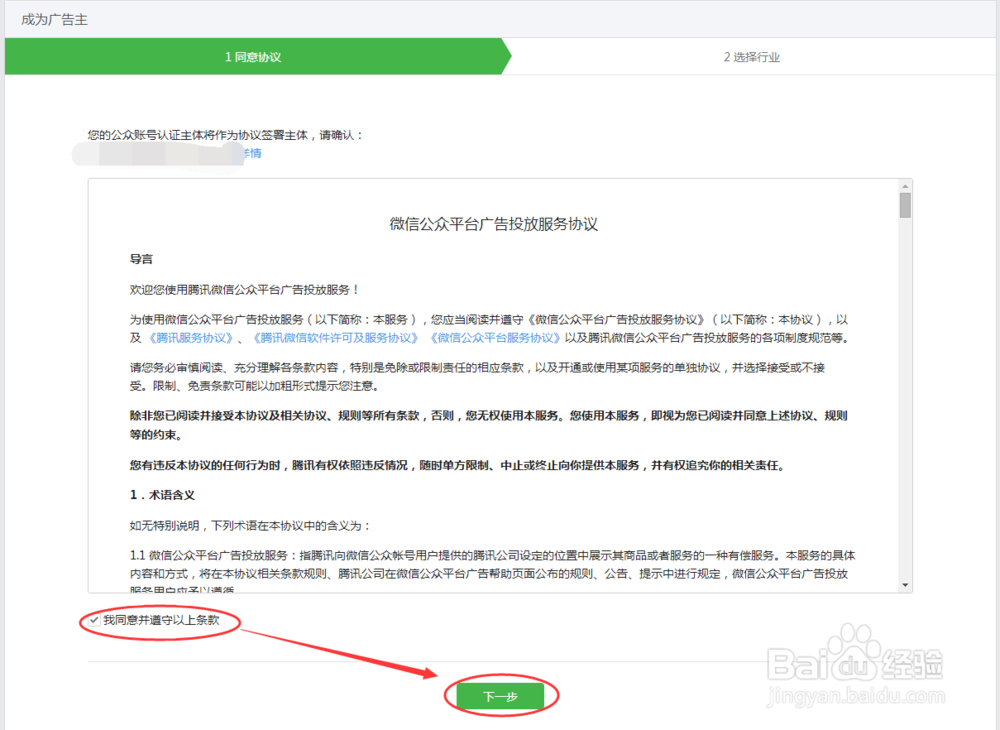
Task: Click the agreement scrollbar up arrow
Action: point(905,186)
